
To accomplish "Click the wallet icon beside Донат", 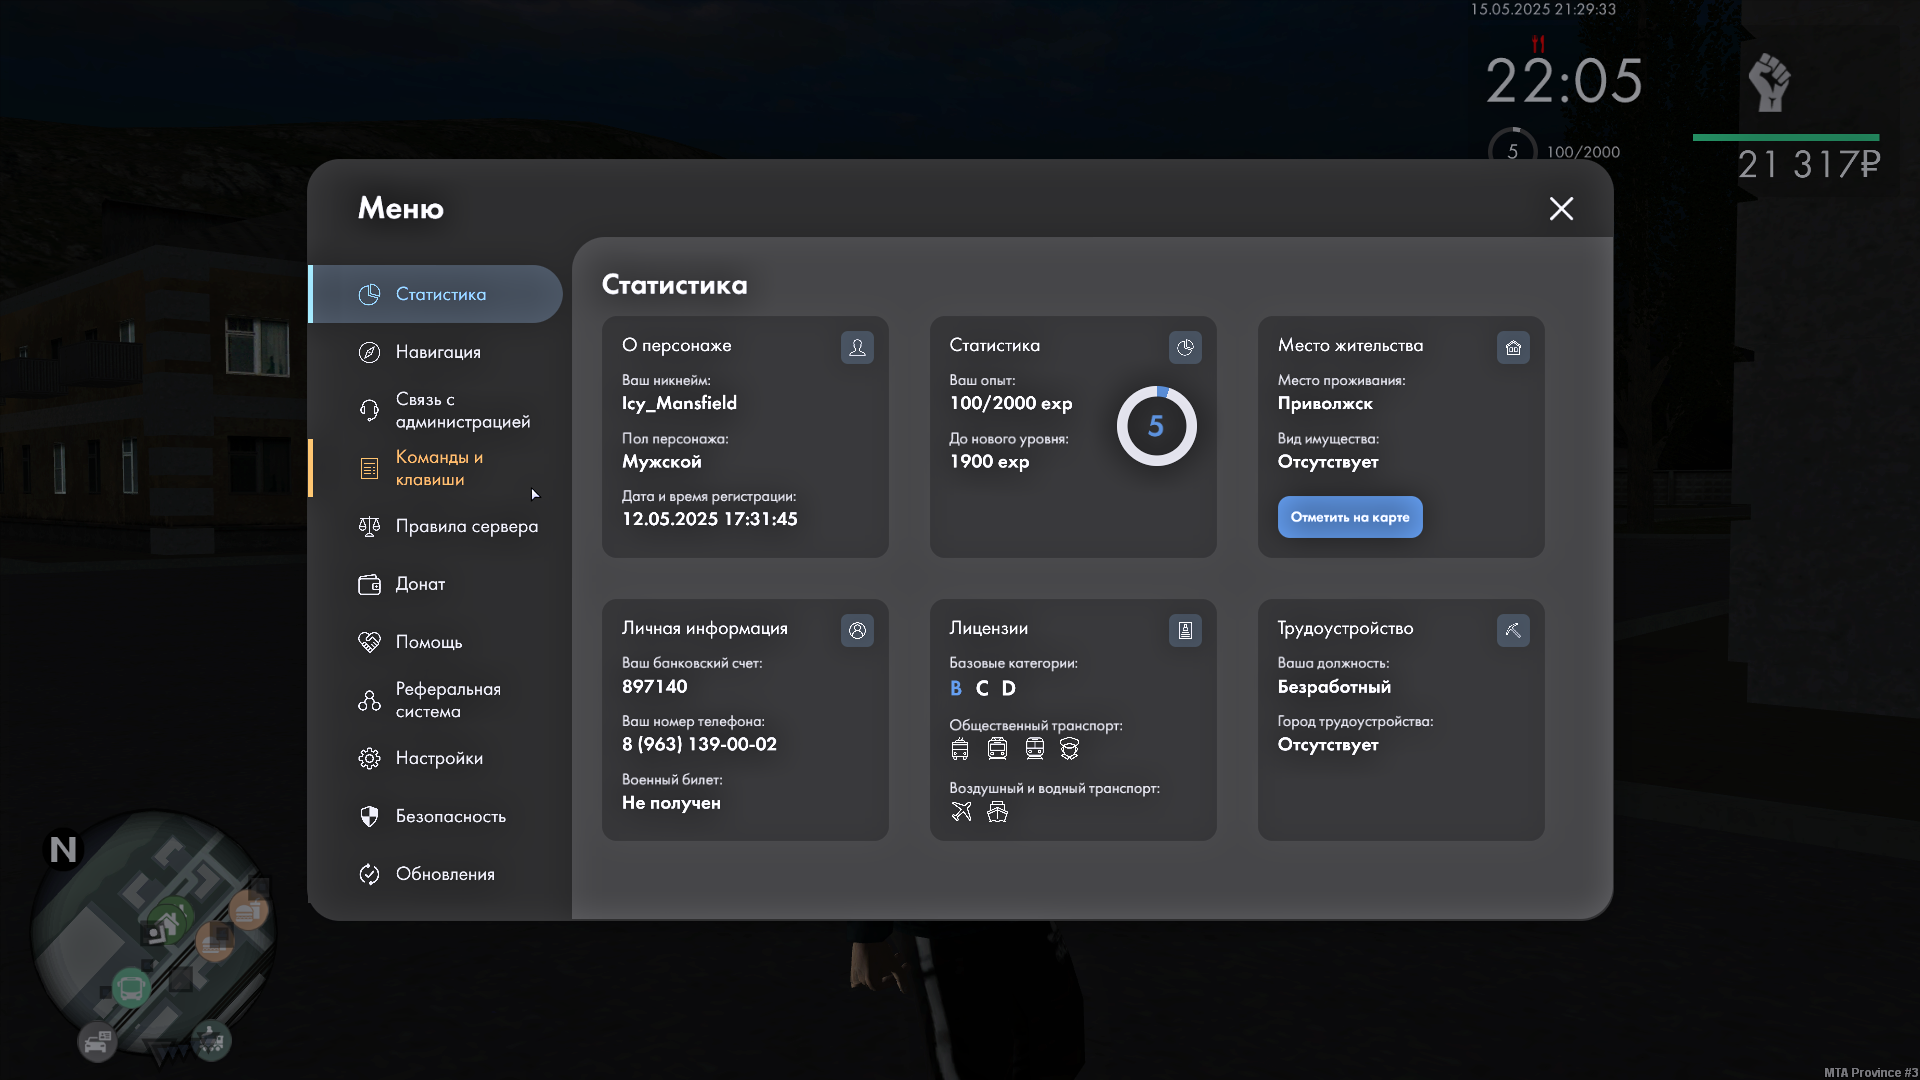I will 369,584.
